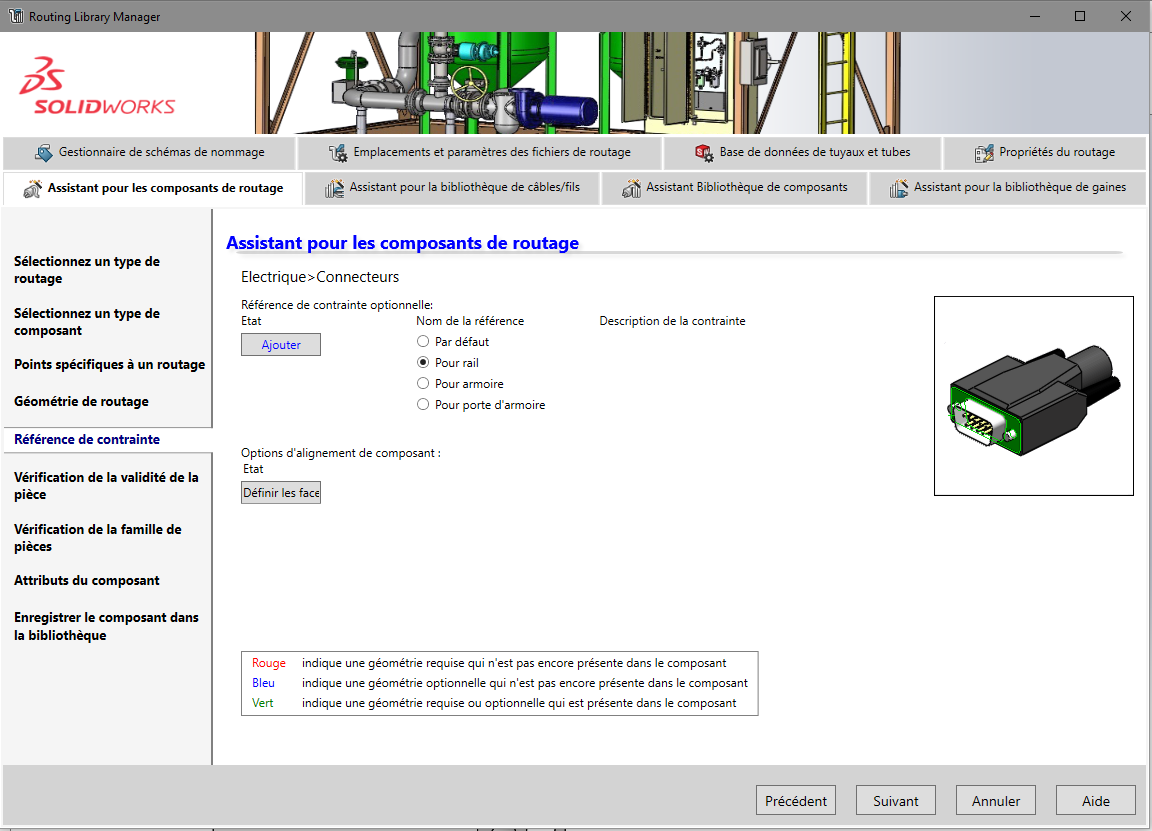Switch to Assistant pour la bibliothèque de câbles/fils

[x=453, y=188]
